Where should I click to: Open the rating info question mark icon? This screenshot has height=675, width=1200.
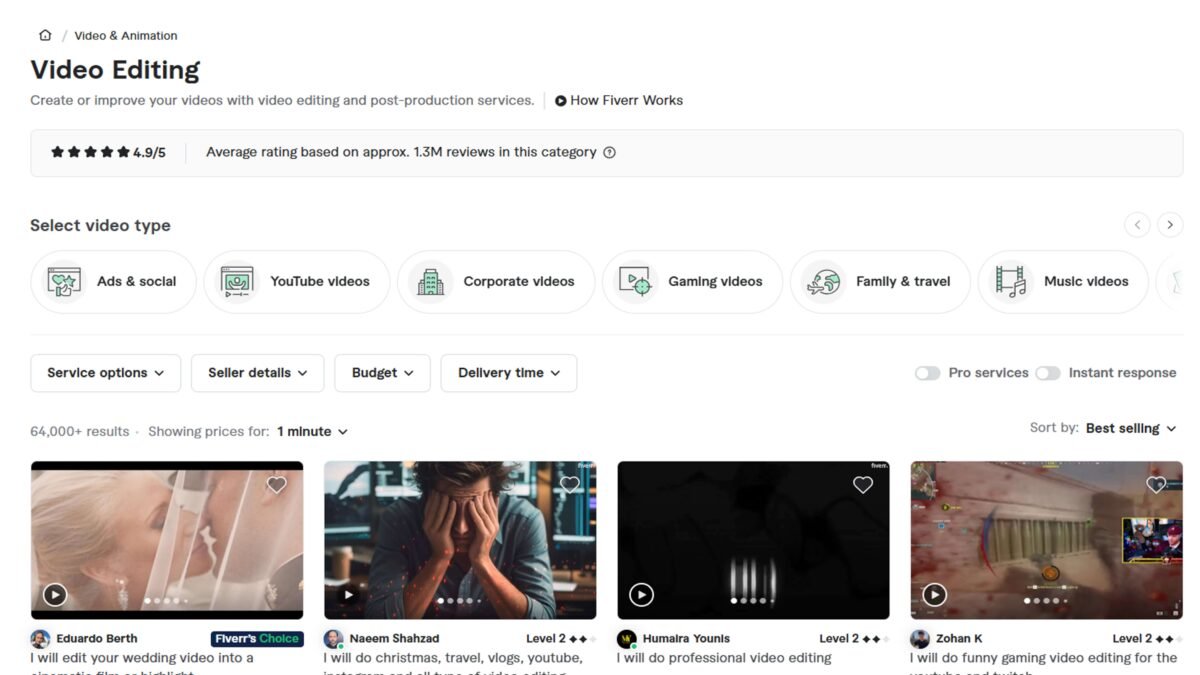pyautogui.click(x=610, y=153)
